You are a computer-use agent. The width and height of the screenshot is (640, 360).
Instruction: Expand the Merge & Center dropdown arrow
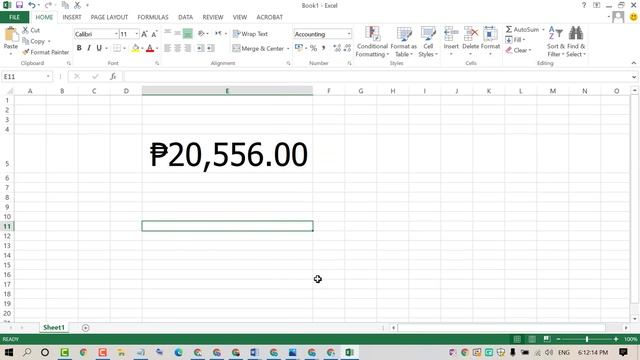288,49
